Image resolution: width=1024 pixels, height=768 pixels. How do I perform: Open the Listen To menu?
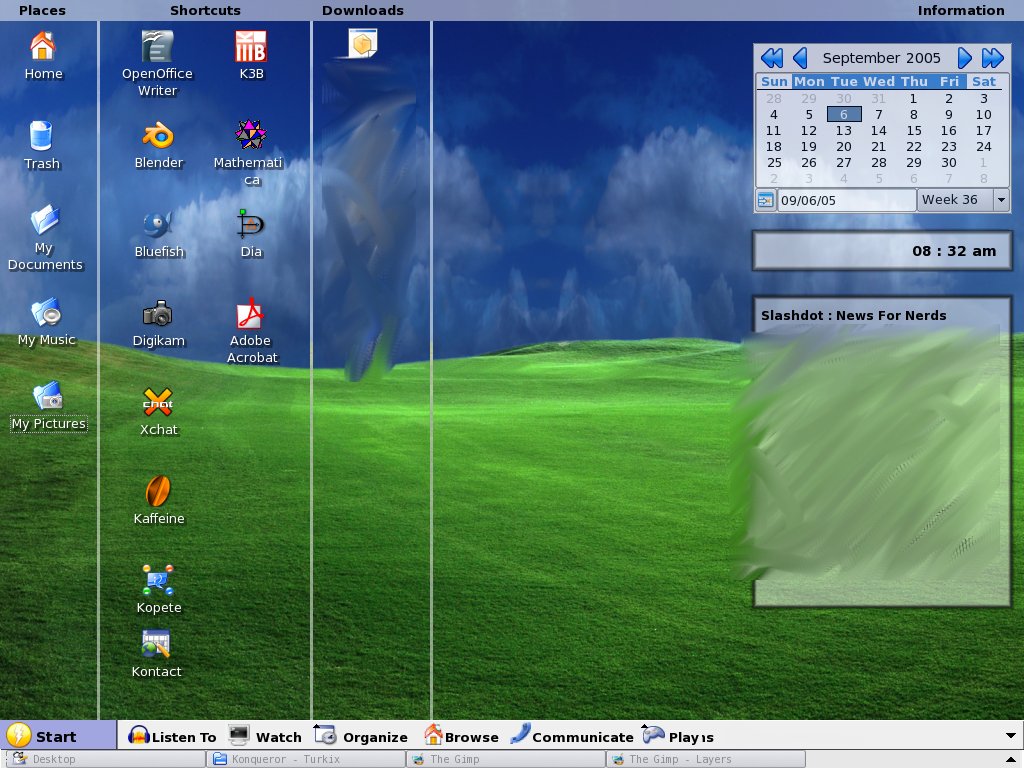(x=172, y=737)
